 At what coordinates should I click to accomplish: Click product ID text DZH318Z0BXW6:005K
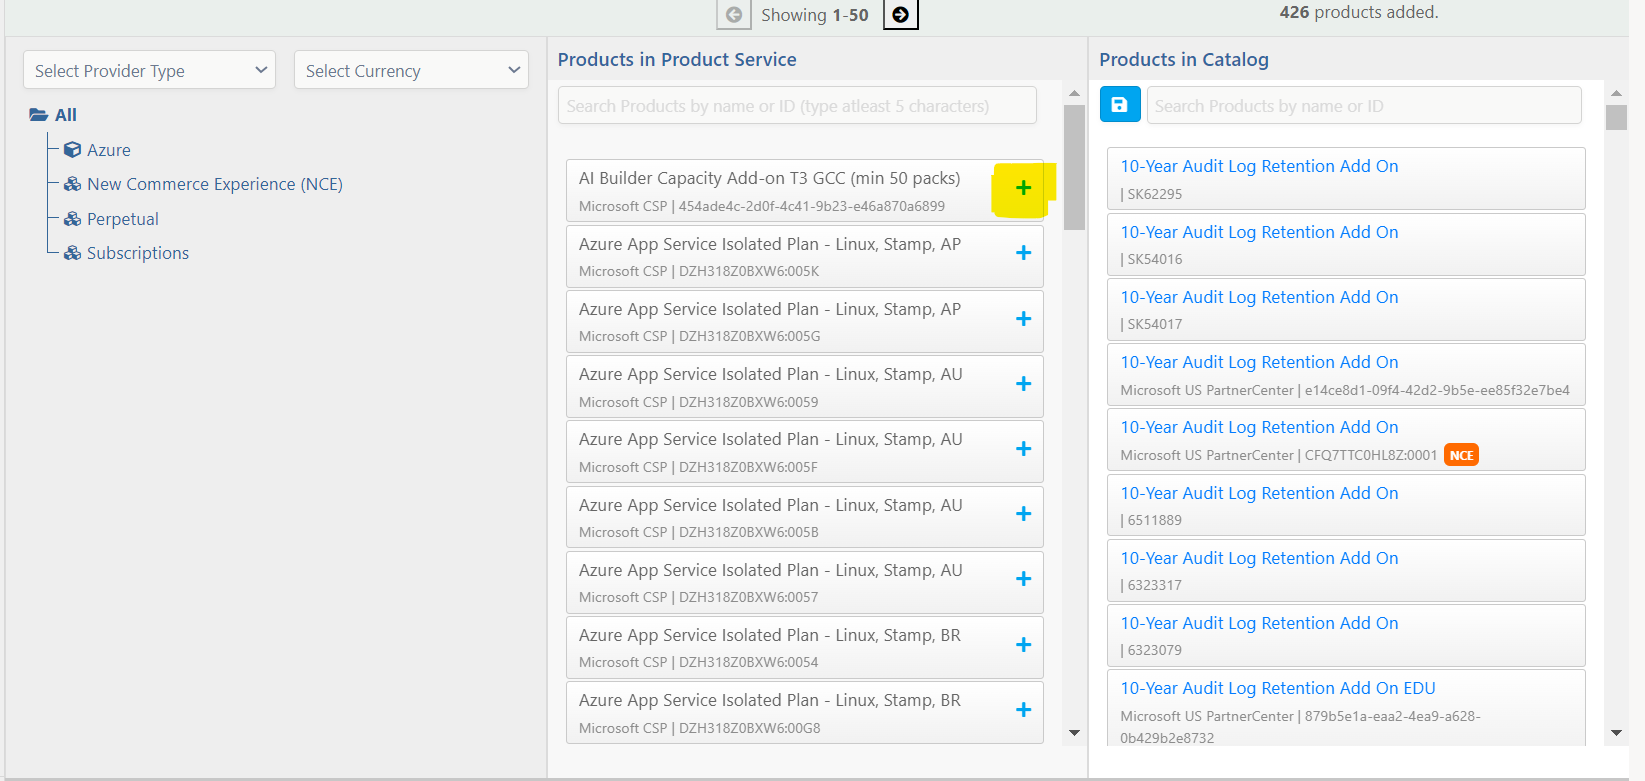click(x=749, y=271)
